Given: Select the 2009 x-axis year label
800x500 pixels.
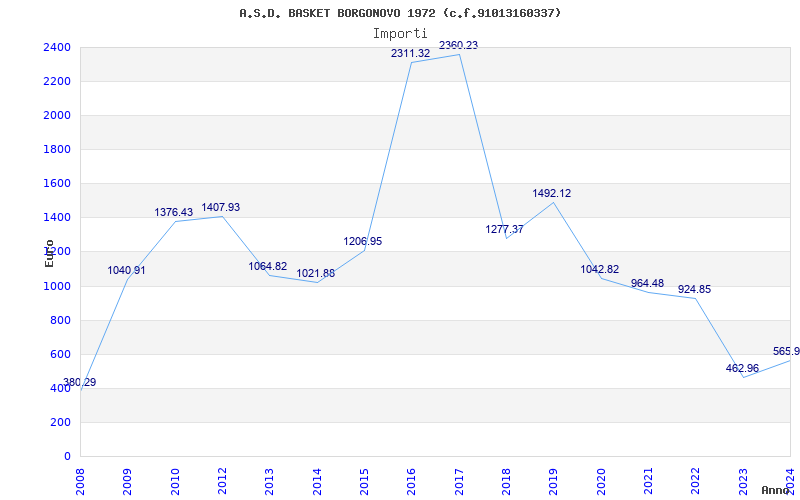Looking at the screenshot, I should coord(128,481).
